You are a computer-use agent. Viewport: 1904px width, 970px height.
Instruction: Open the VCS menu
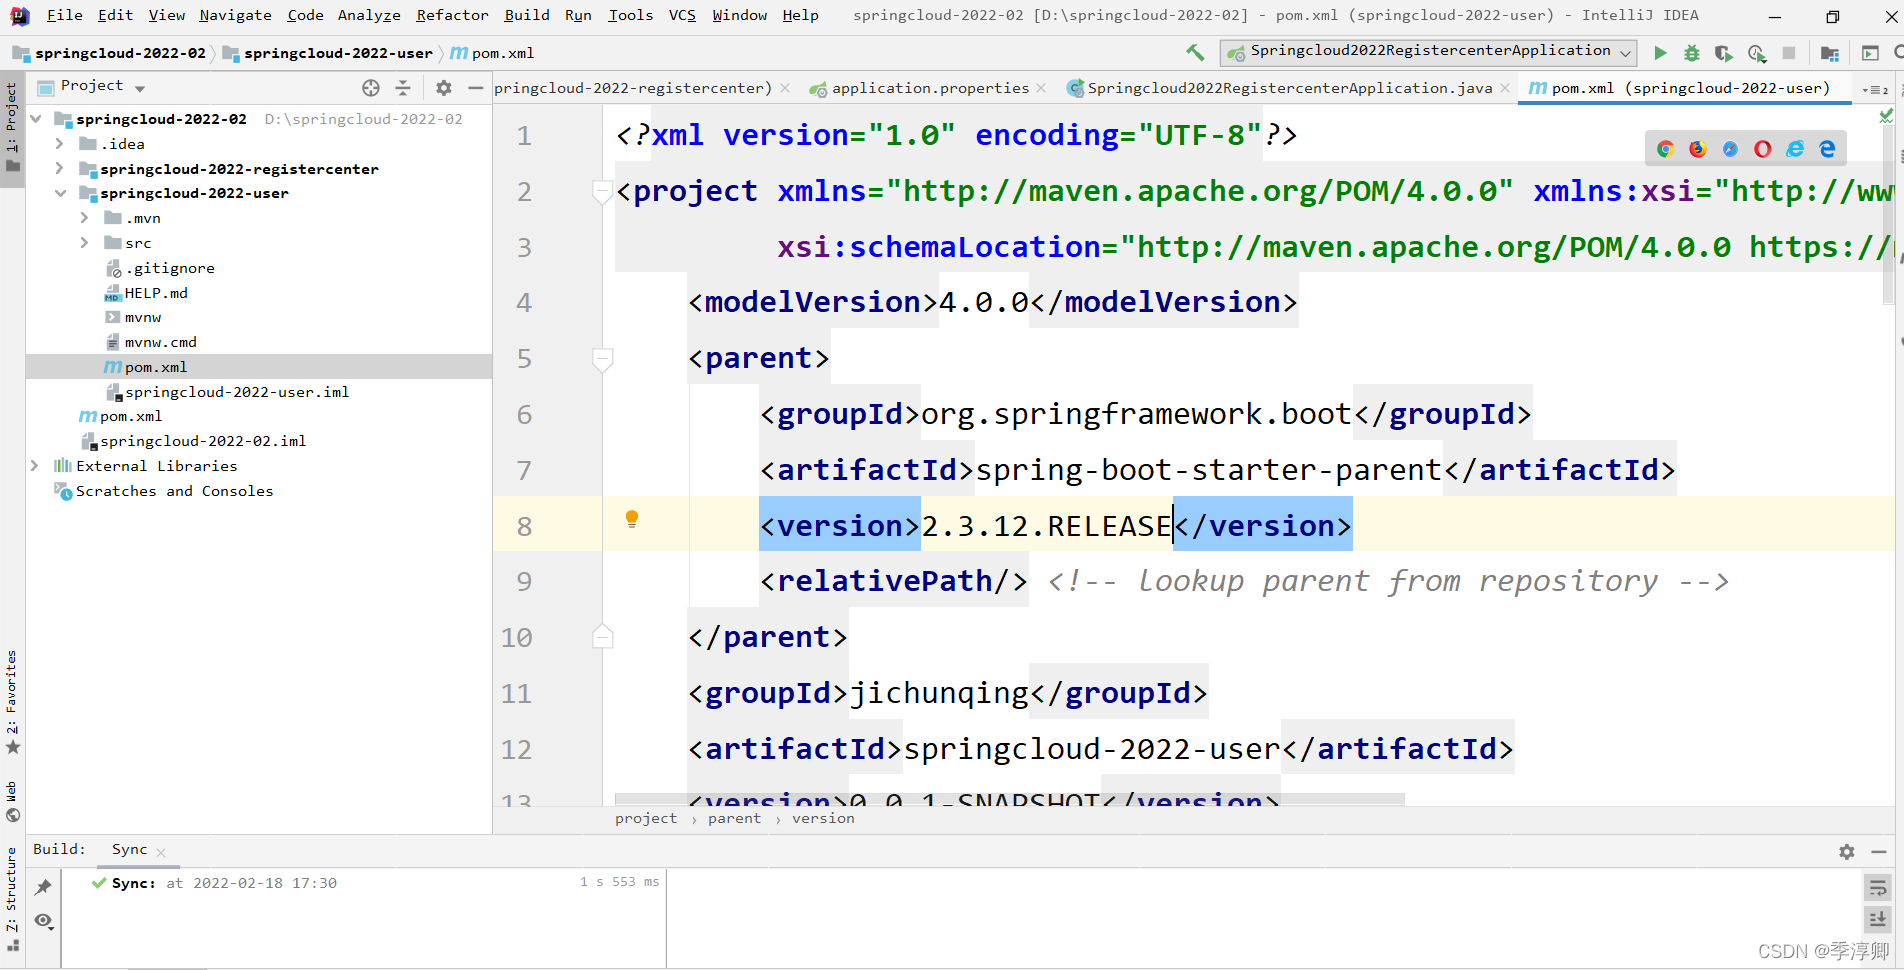point(682,15)
